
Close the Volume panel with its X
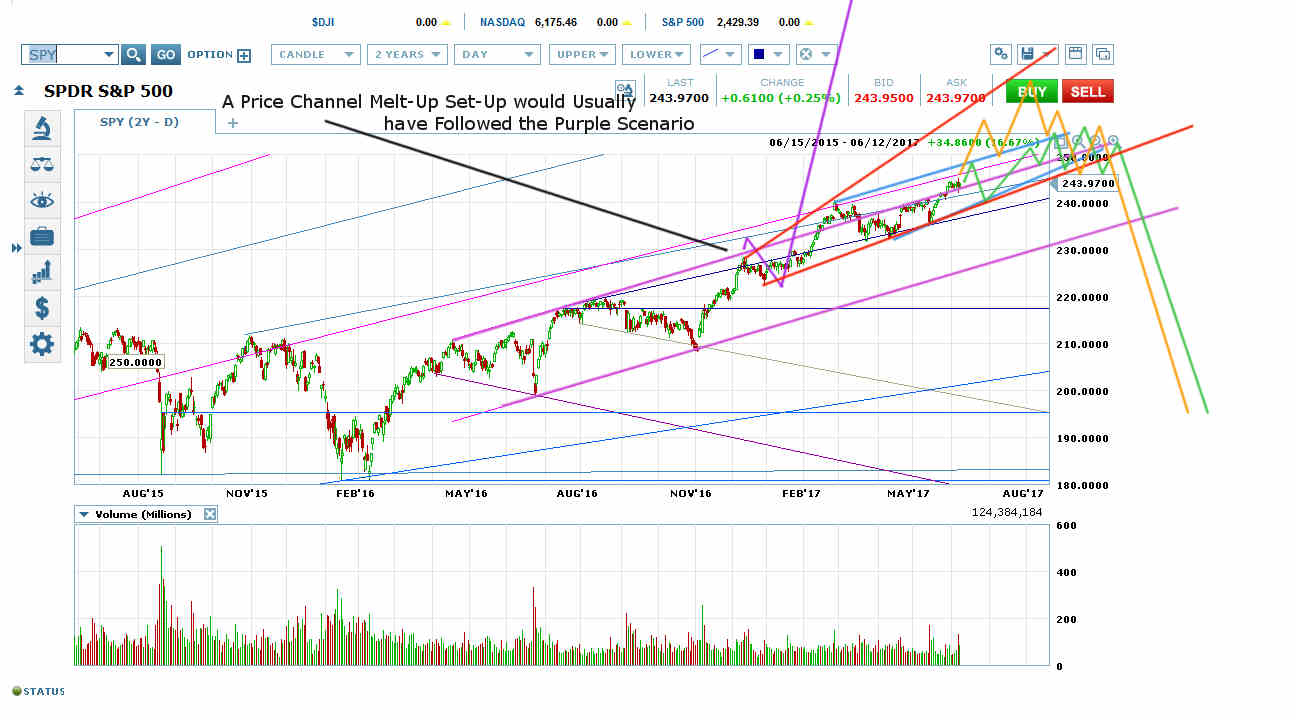pyautogui.click(x=210, y=514)
